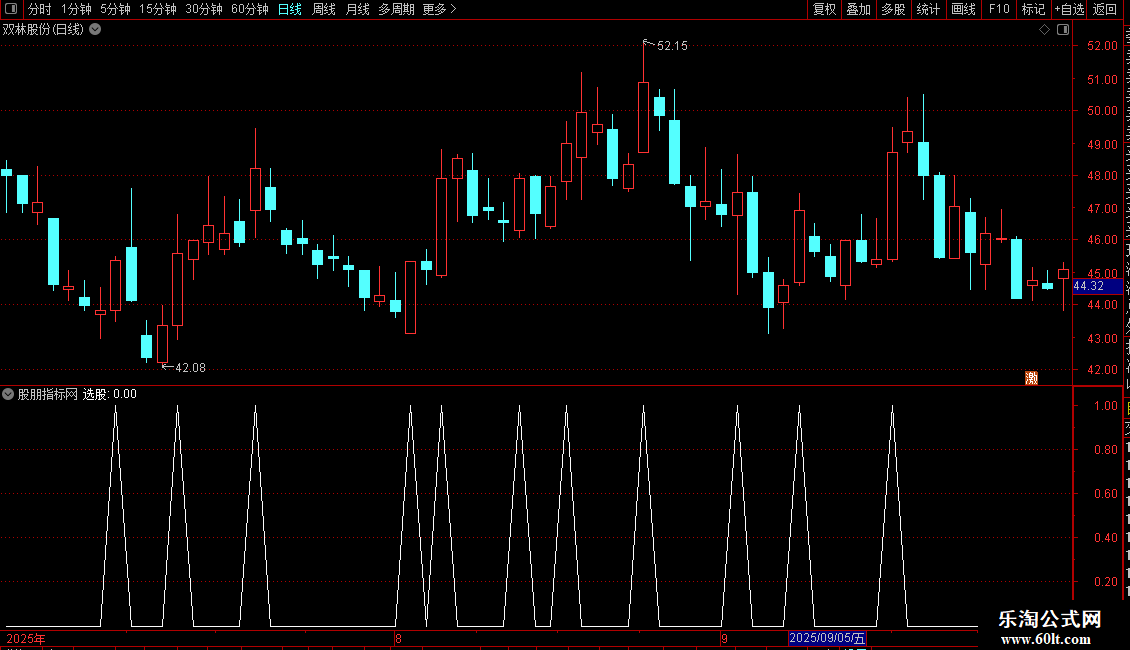Select the 15分钟 period
1130x650 pixels.
tap(158, 9)
